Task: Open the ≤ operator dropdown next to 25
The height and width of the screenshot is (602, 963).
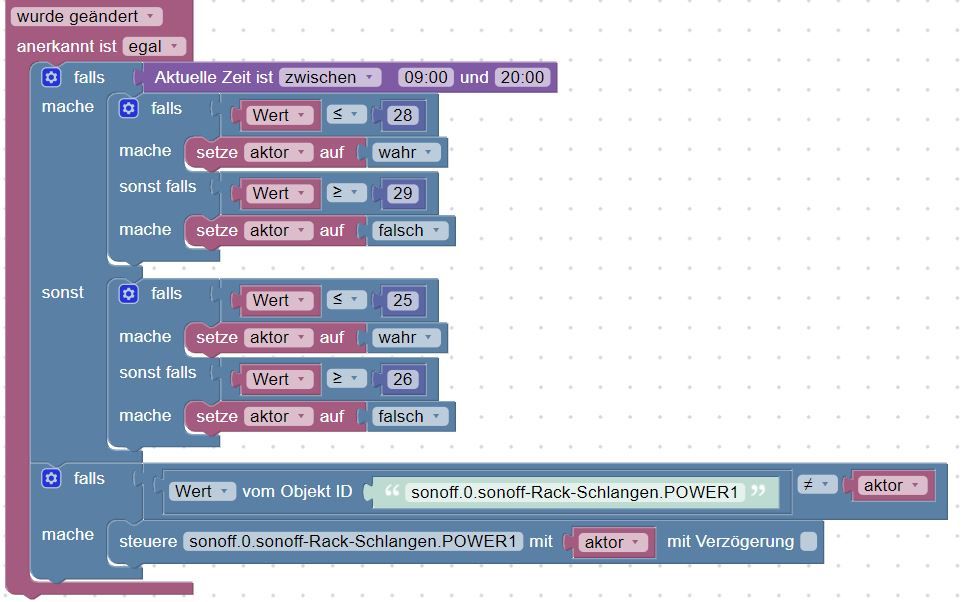Action: 346,300
